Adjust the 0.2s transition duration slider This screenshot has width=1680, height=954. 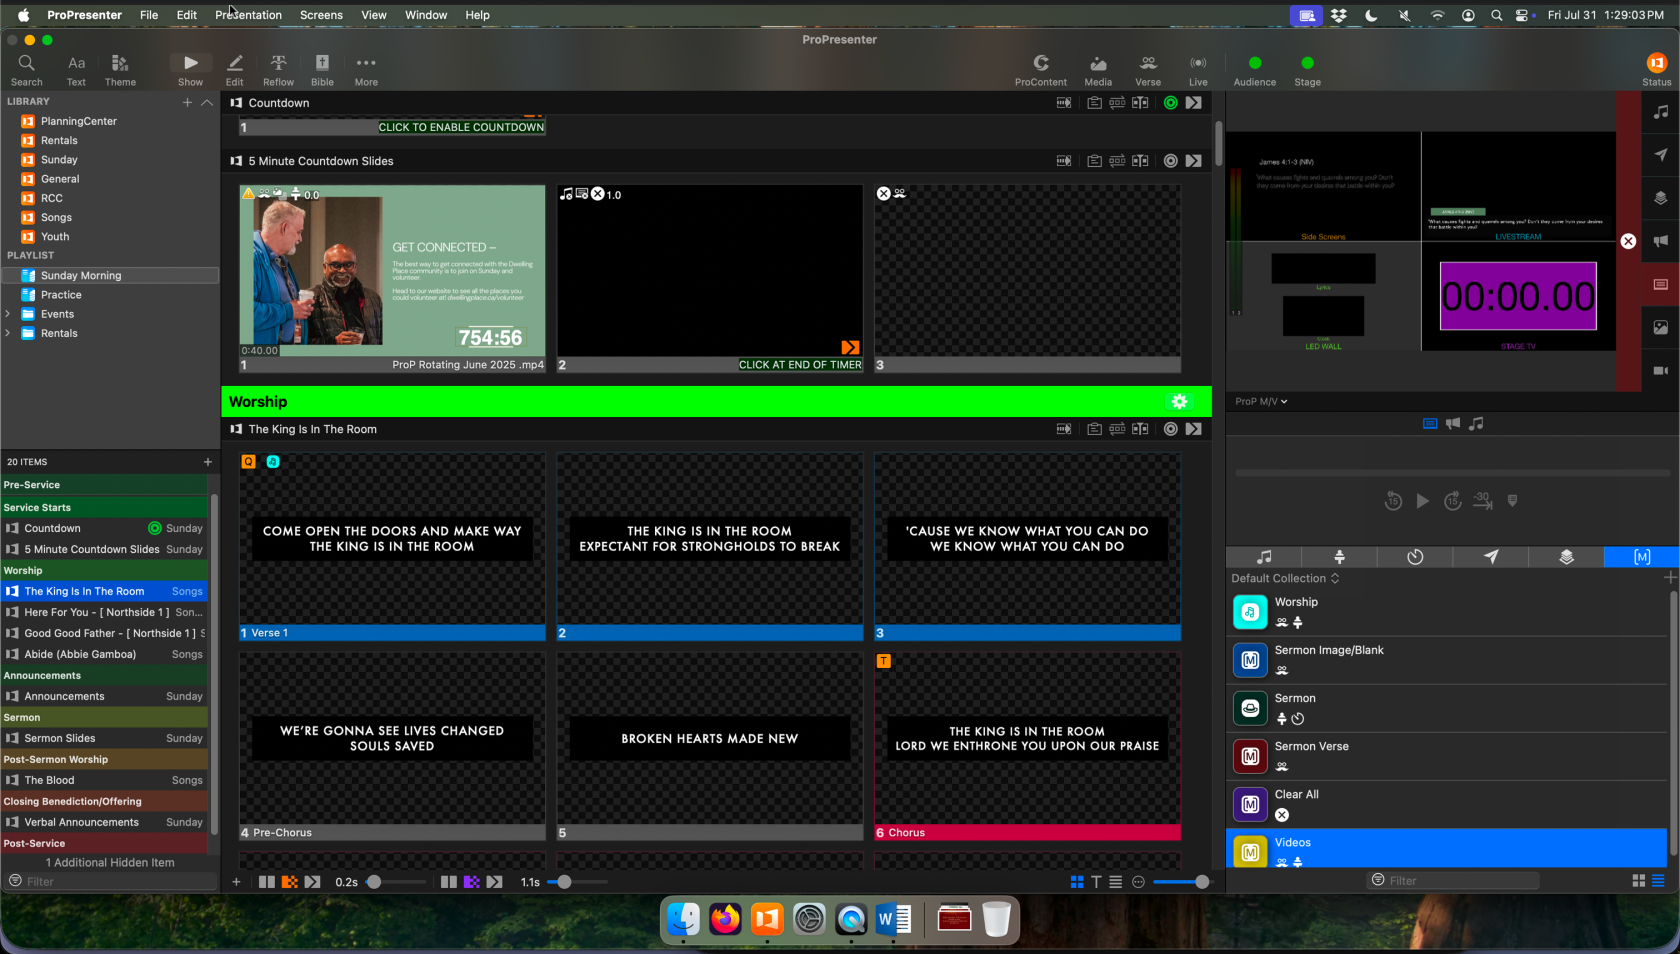tap(395, 882)
